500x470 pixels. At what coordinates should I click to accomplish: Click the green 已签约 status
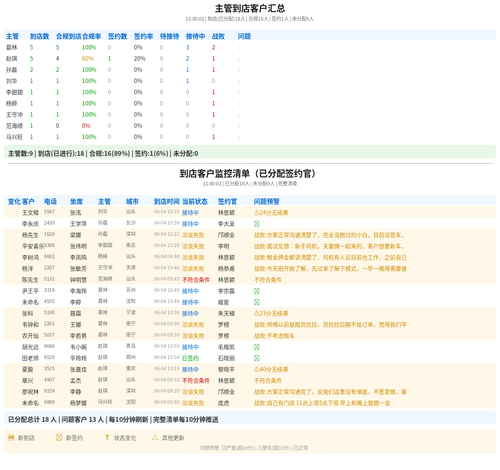pyautogui.click(x=190, y=358)
